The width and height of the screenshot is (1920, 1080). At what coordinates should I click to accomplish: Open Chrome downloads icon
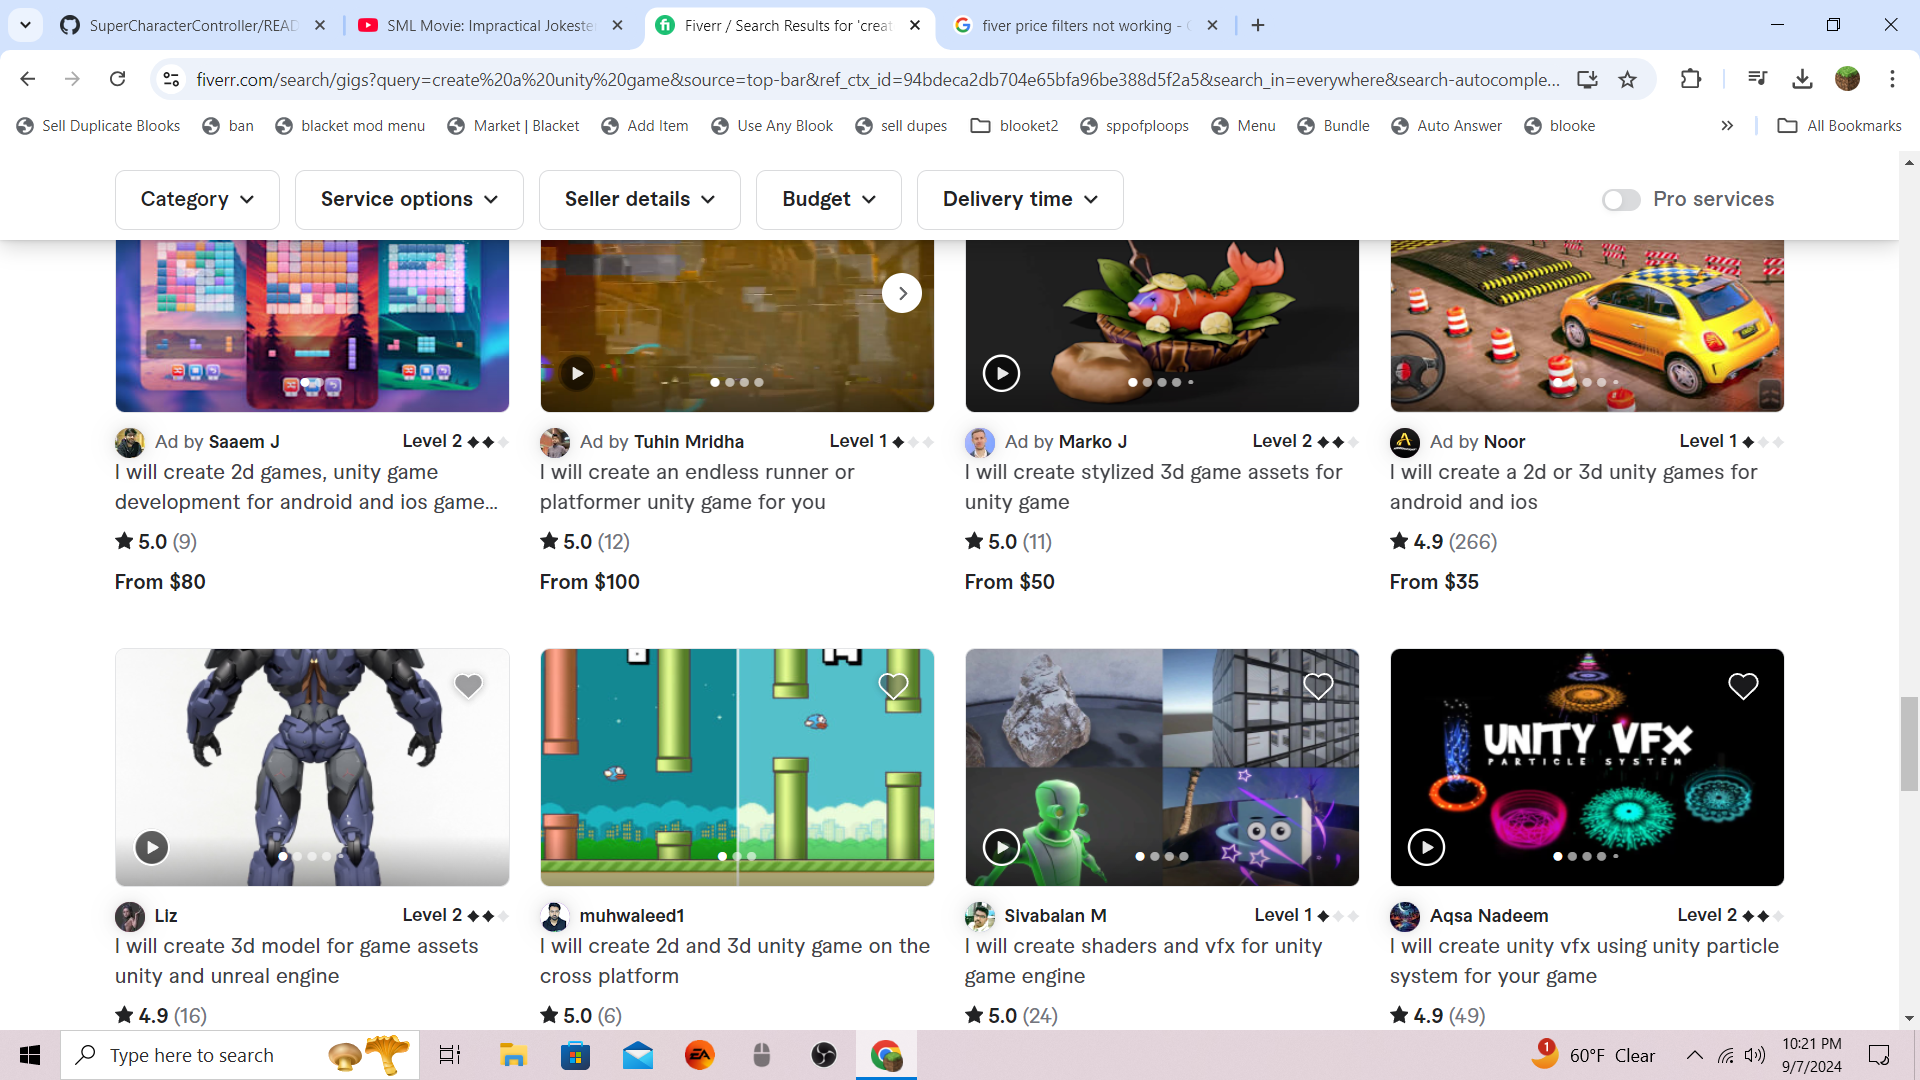pyautogui.click(x=1802, y=79)
